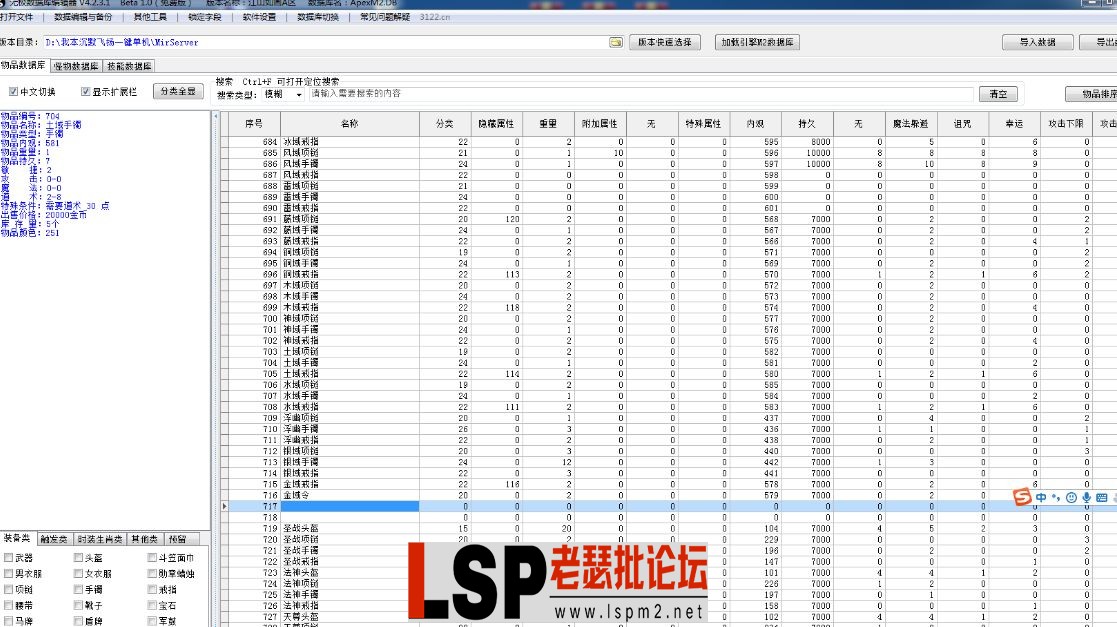Open the 数据编辑与备份 menu
Viewport: 1117px width, 627px height.
[83, 16]
